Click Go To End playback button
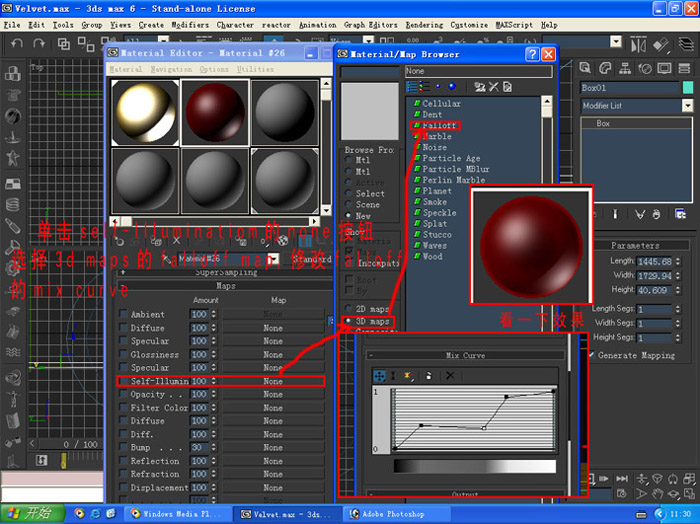The height and width of the screenshot is (524, 700). tap(621, 478)
